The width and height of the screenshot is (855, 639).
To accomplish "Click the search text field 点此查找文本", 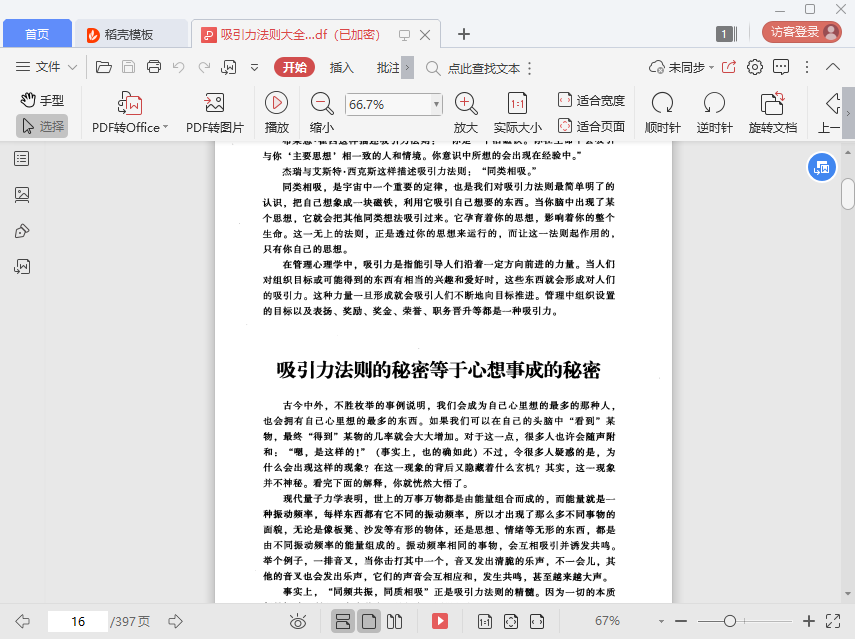I will click(x=484, y=68).
